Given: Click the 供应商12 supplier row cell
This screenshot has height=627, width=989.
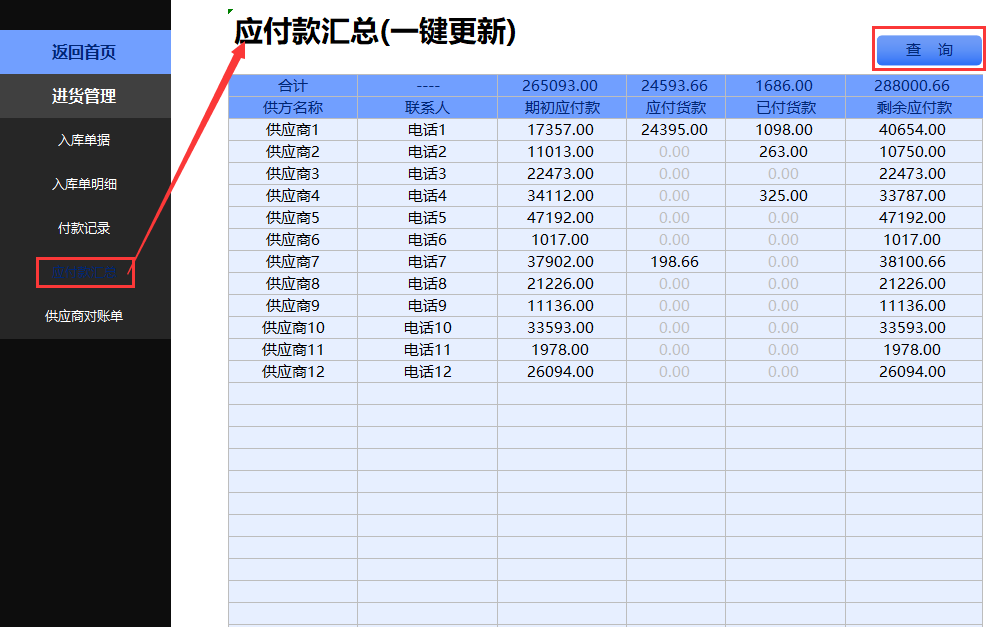Looking at the screenshot, I should tap(292, 371).
